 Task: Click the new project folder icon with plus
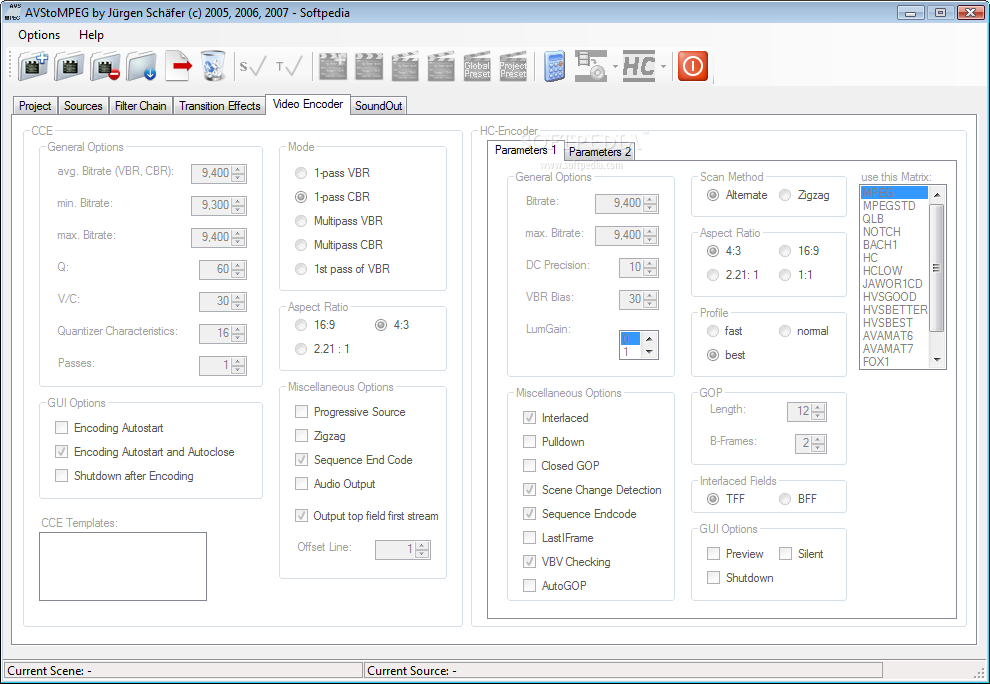point(33,66)
